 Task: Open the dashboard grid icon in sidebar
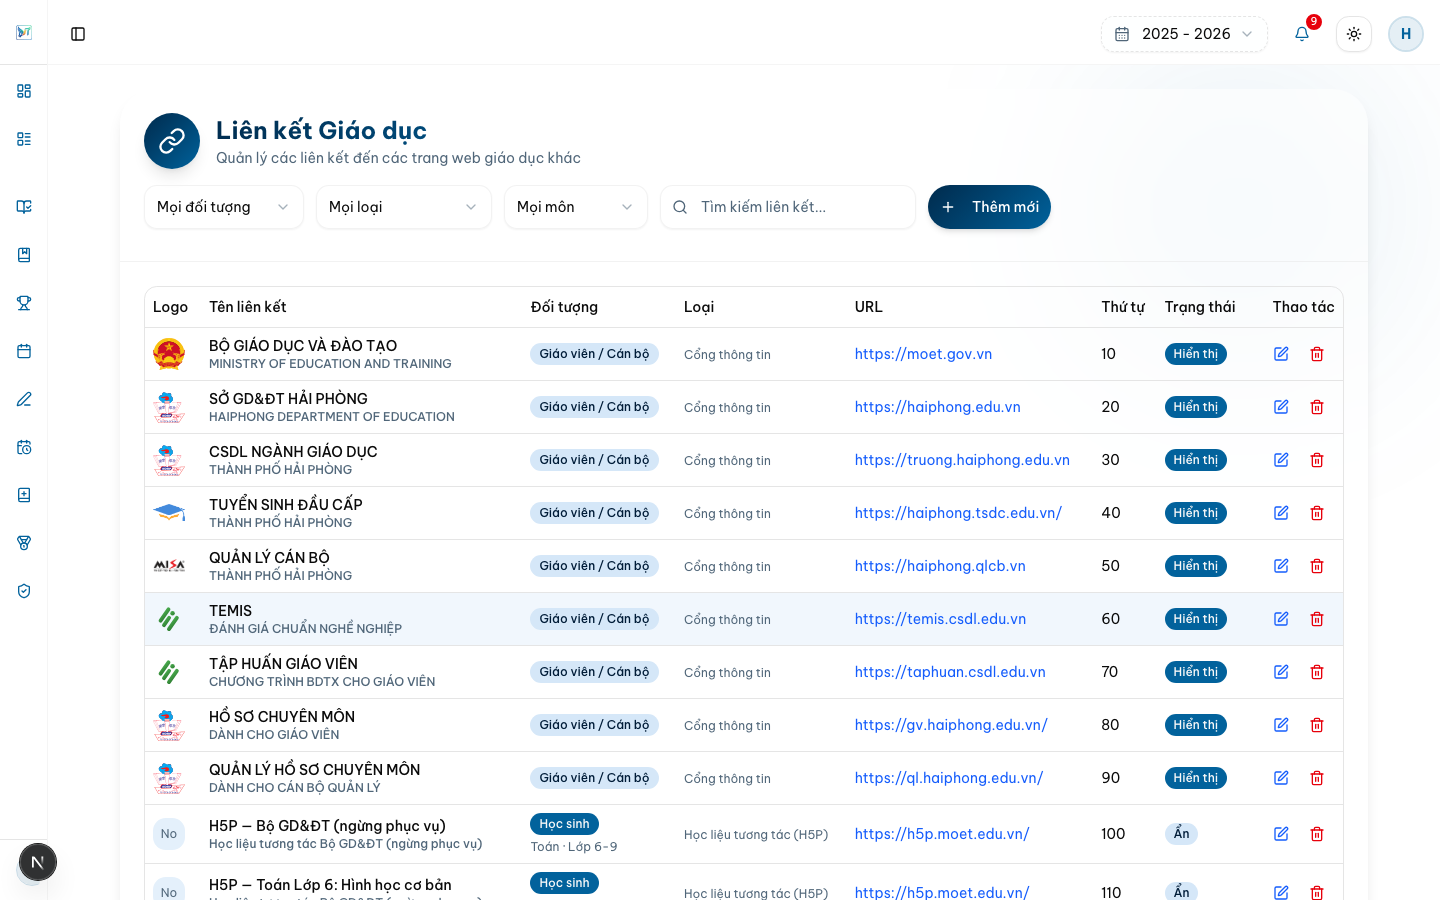click(24, 91)
